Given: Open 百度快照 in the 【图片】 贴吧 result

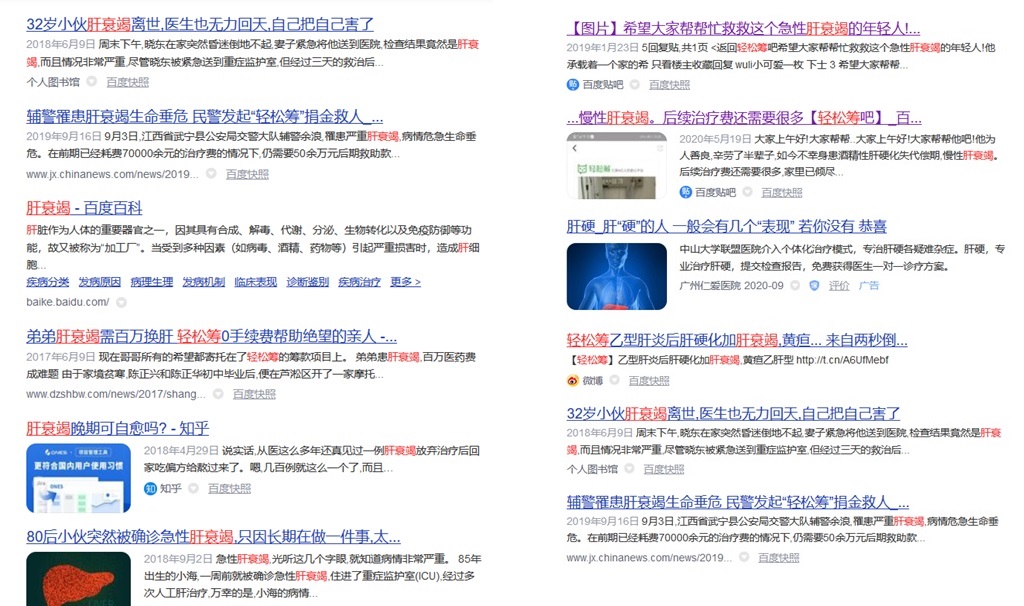Looking at the screenshot, I should point(669,84).
